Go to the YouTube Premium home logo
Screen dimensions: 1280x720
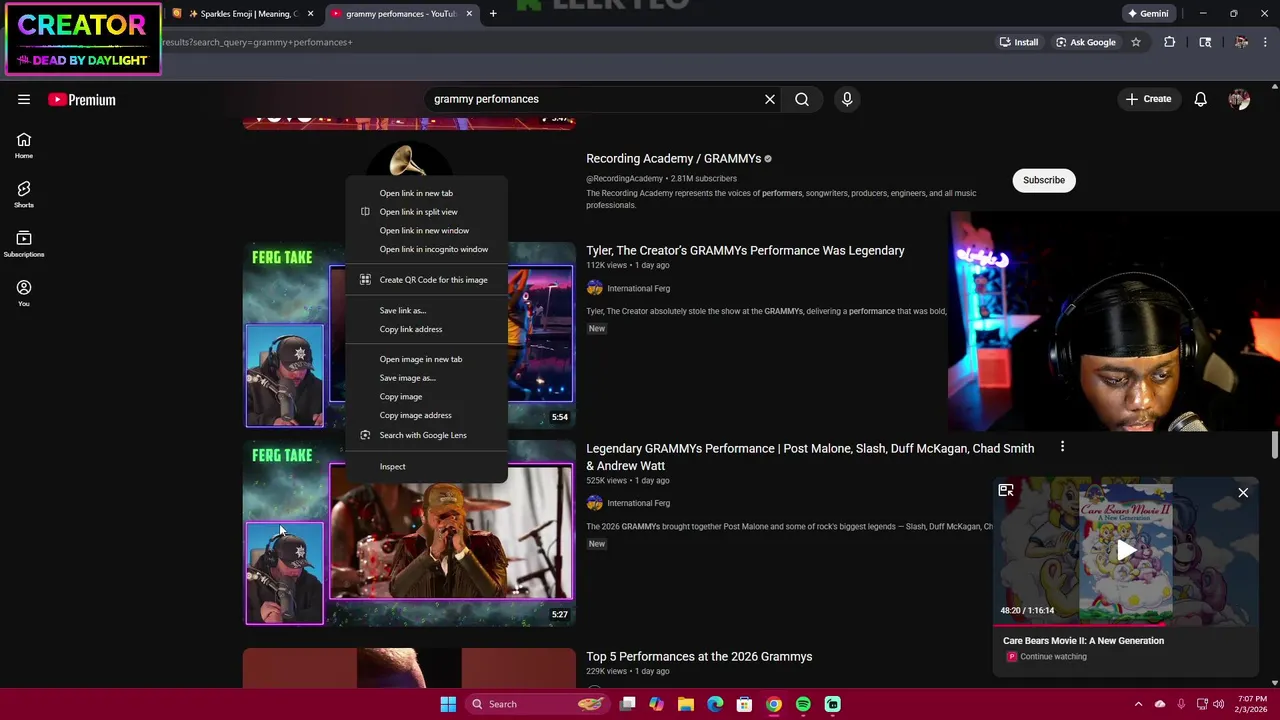point(82,99)
